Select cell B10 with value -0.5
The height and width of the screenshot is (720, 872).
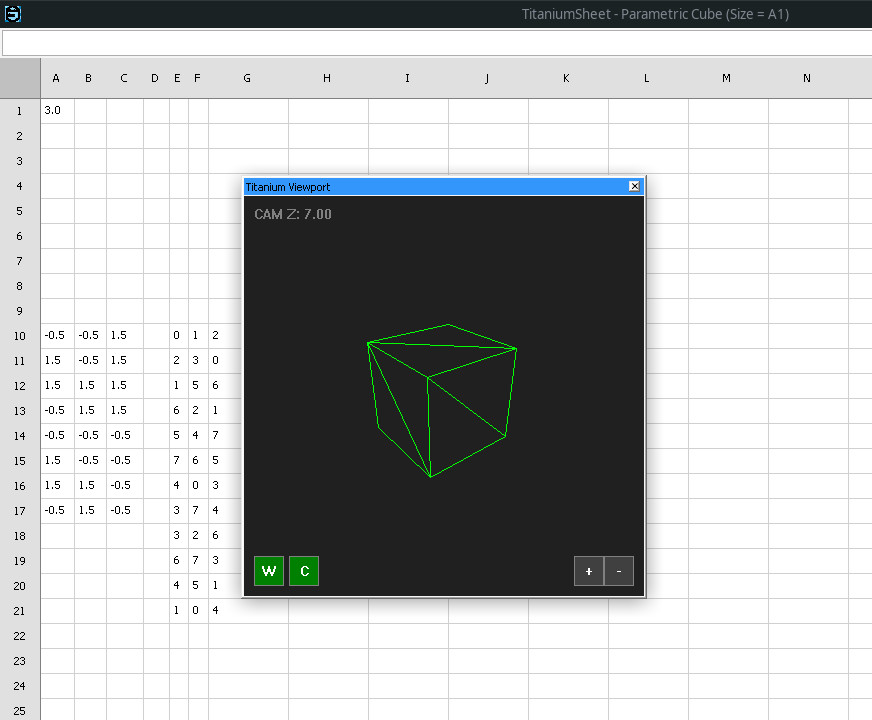pos(90,336)
